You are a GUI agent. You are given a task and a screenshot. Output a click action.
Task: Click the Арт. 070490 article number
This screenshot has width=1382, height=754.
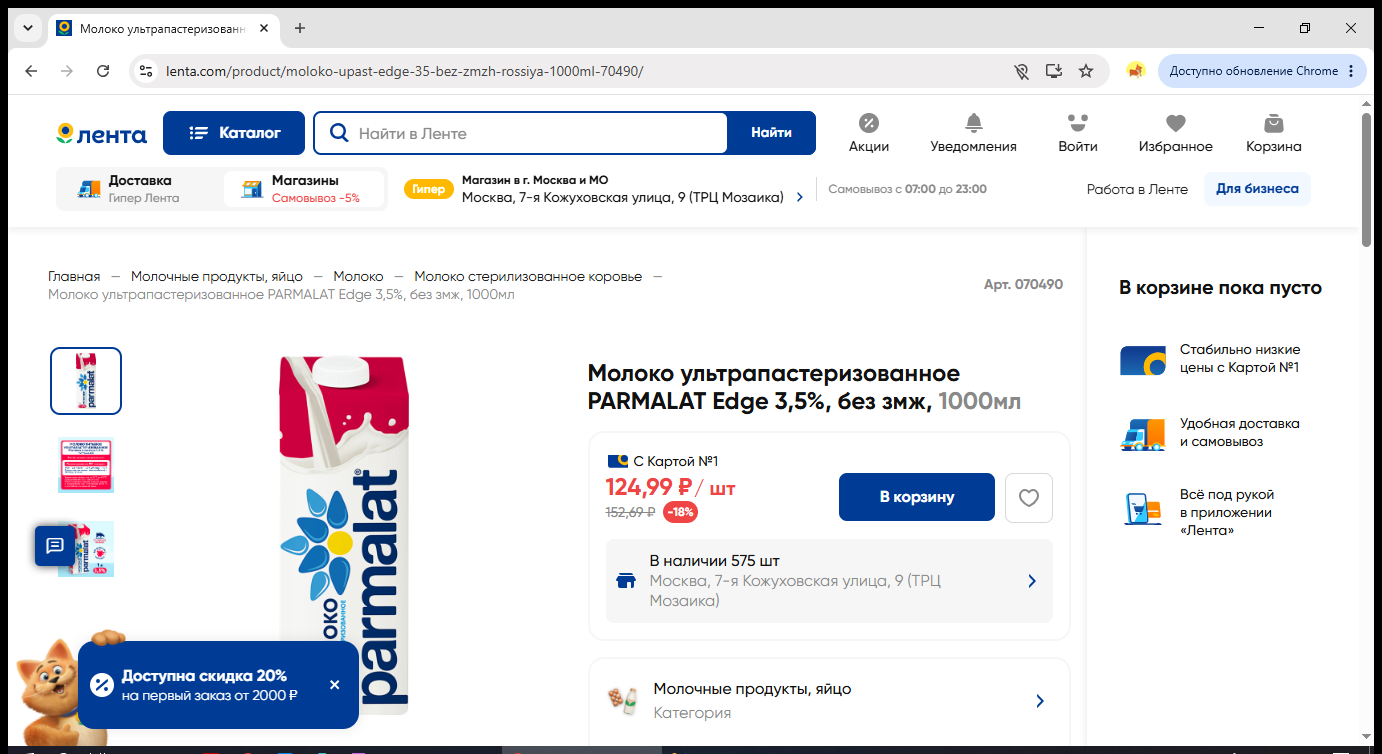coord(1023,284)
